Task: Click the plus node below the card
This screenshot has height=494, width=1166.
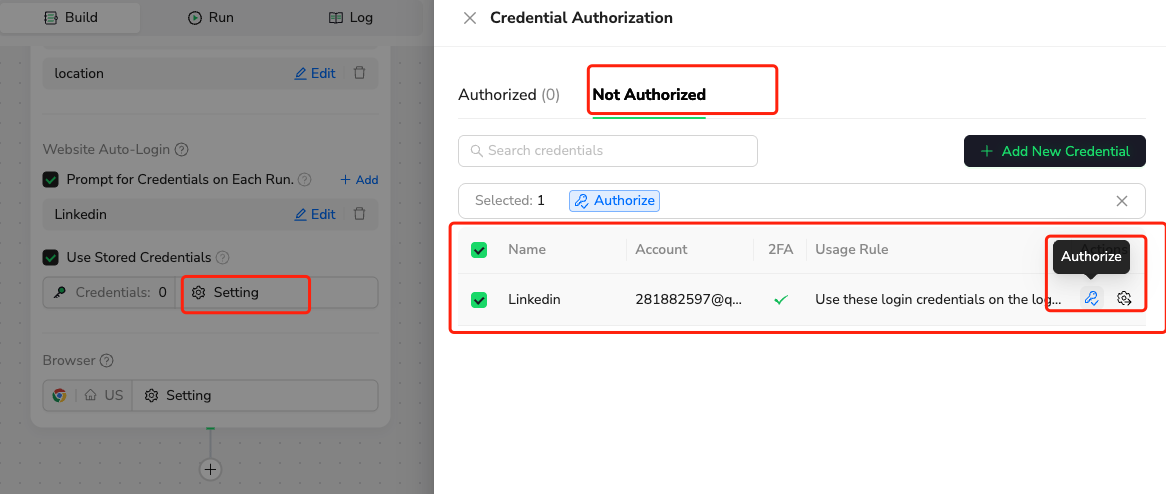Action: (210, 469)
